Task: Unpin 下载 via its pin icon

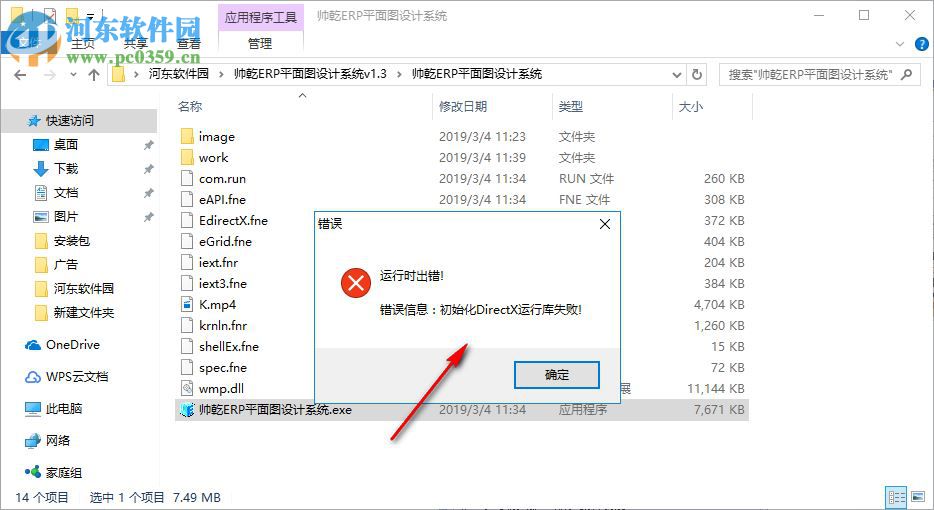Action: tap(148, 169)
